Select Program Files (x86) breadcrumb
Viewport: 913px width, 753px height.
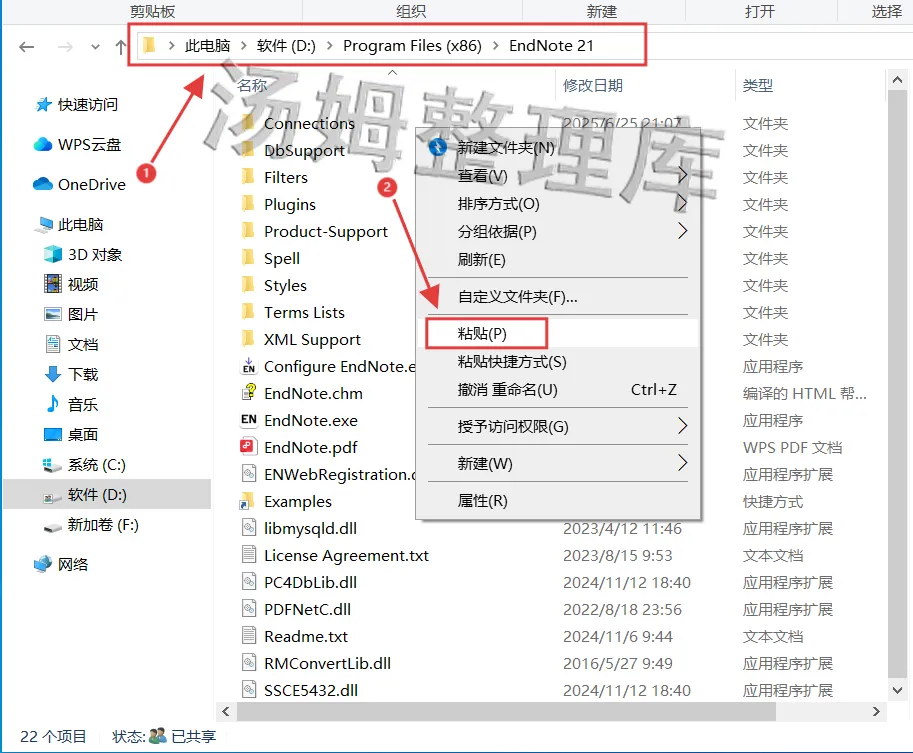coord(412,45)
